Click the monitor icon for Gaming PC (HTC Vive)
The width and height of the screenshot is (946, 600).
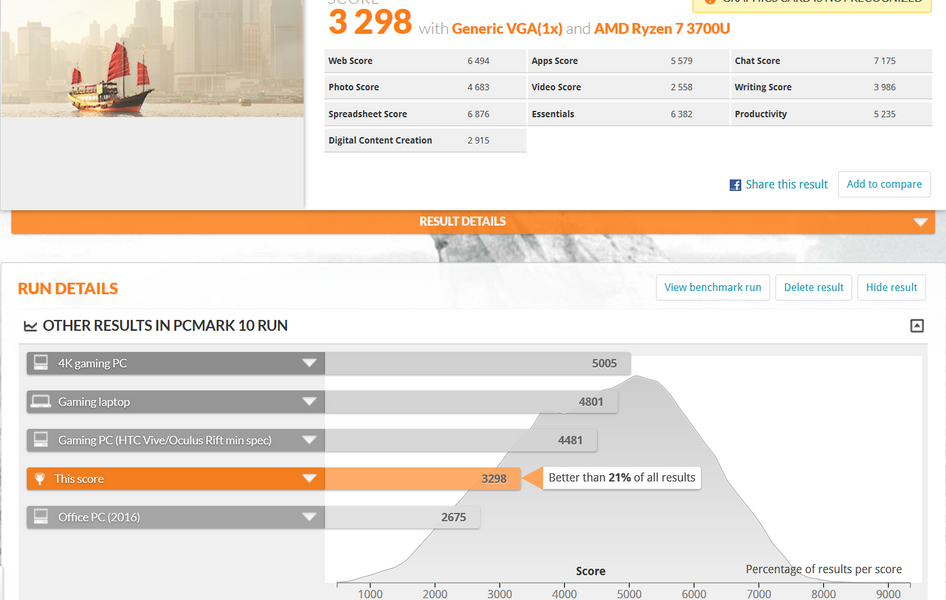click(41, 440)
